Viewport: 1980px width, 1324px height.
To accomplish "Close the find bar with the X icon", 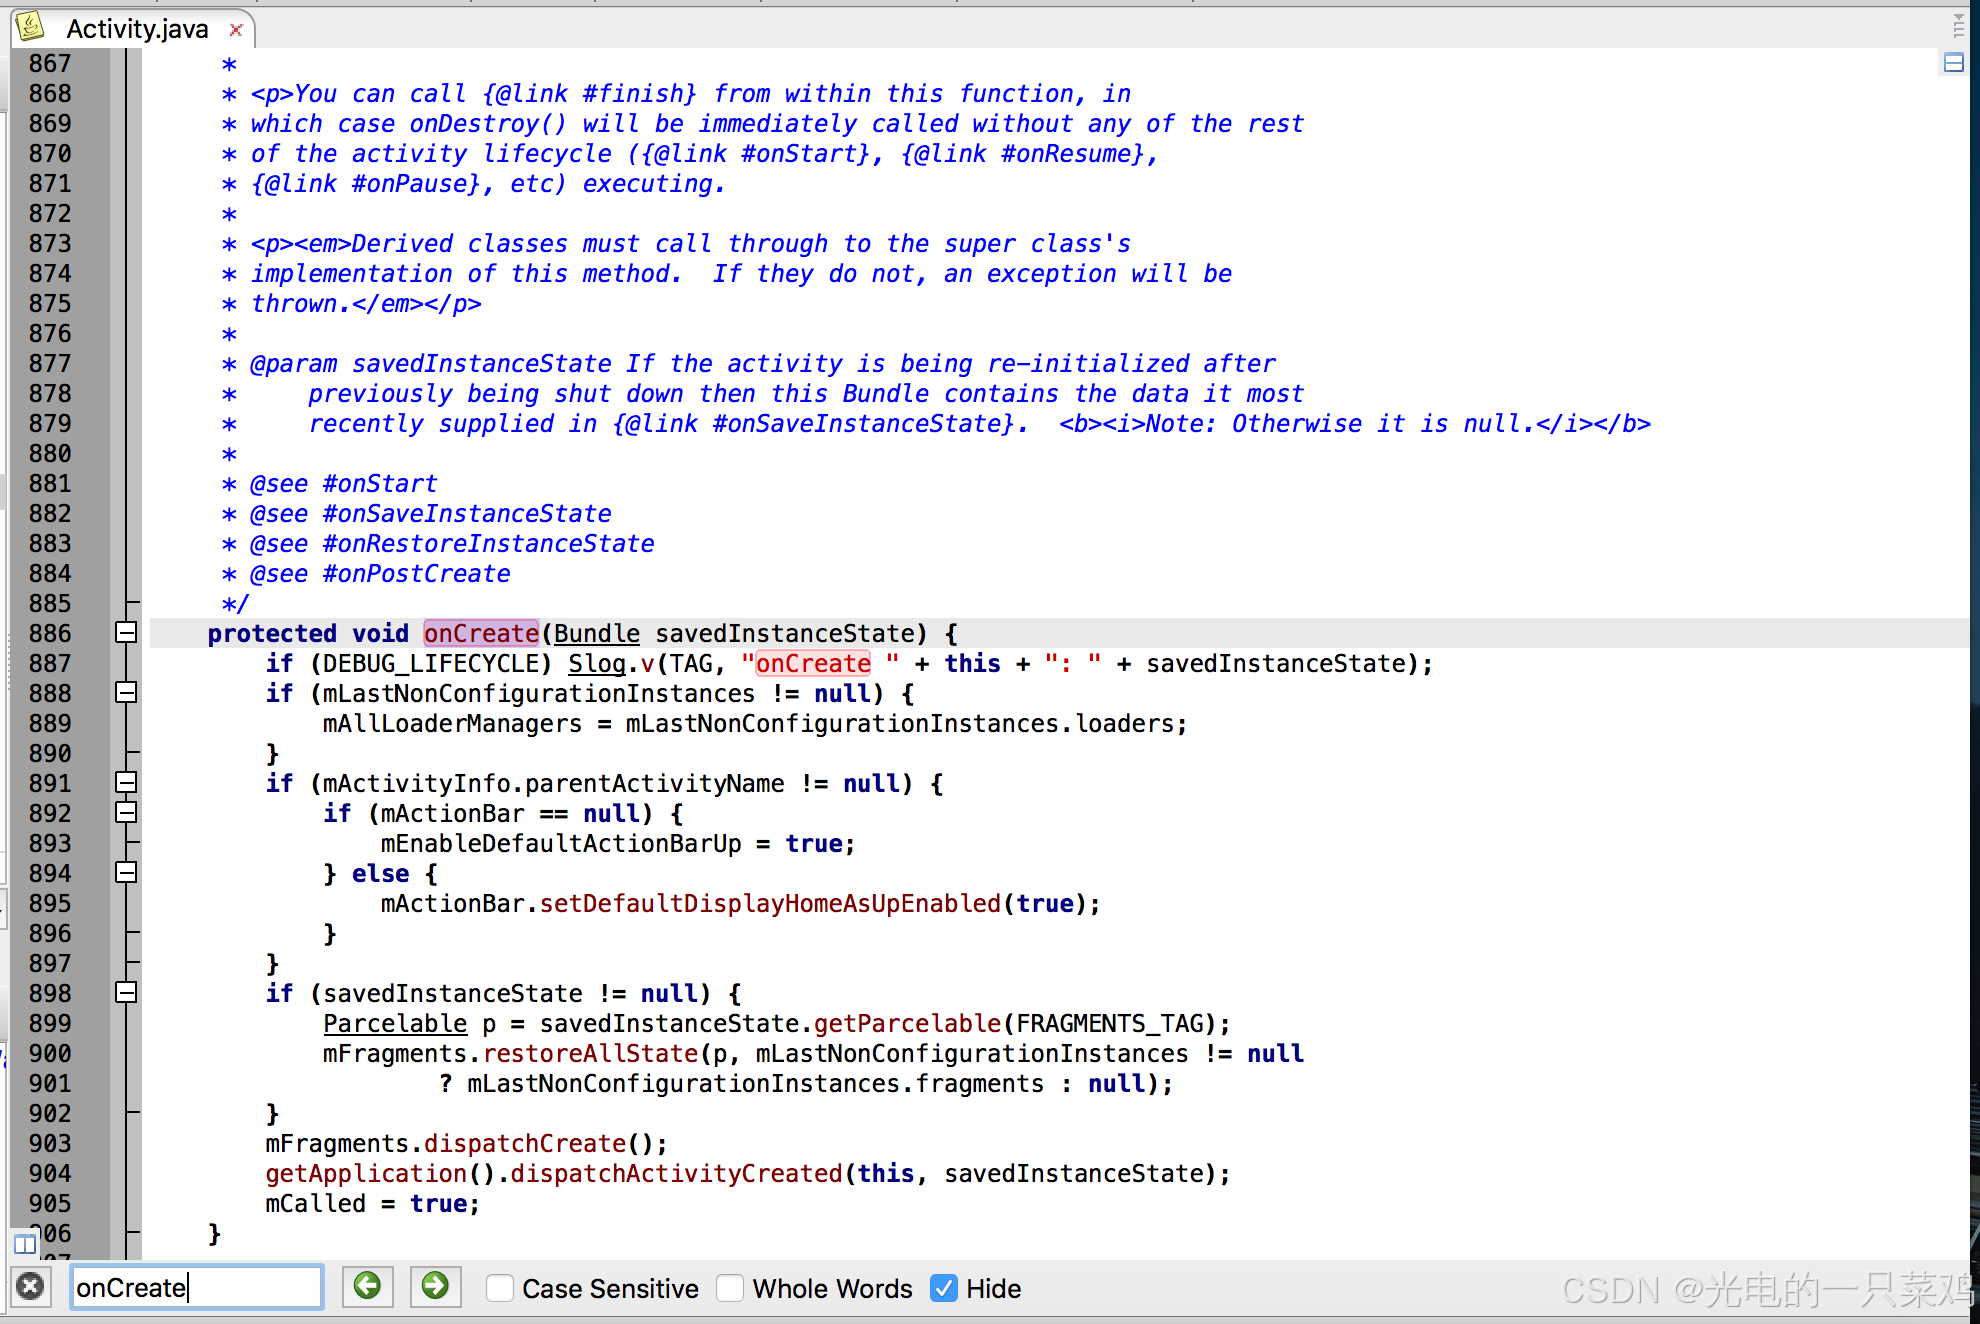I will (x=31, y=1286).
